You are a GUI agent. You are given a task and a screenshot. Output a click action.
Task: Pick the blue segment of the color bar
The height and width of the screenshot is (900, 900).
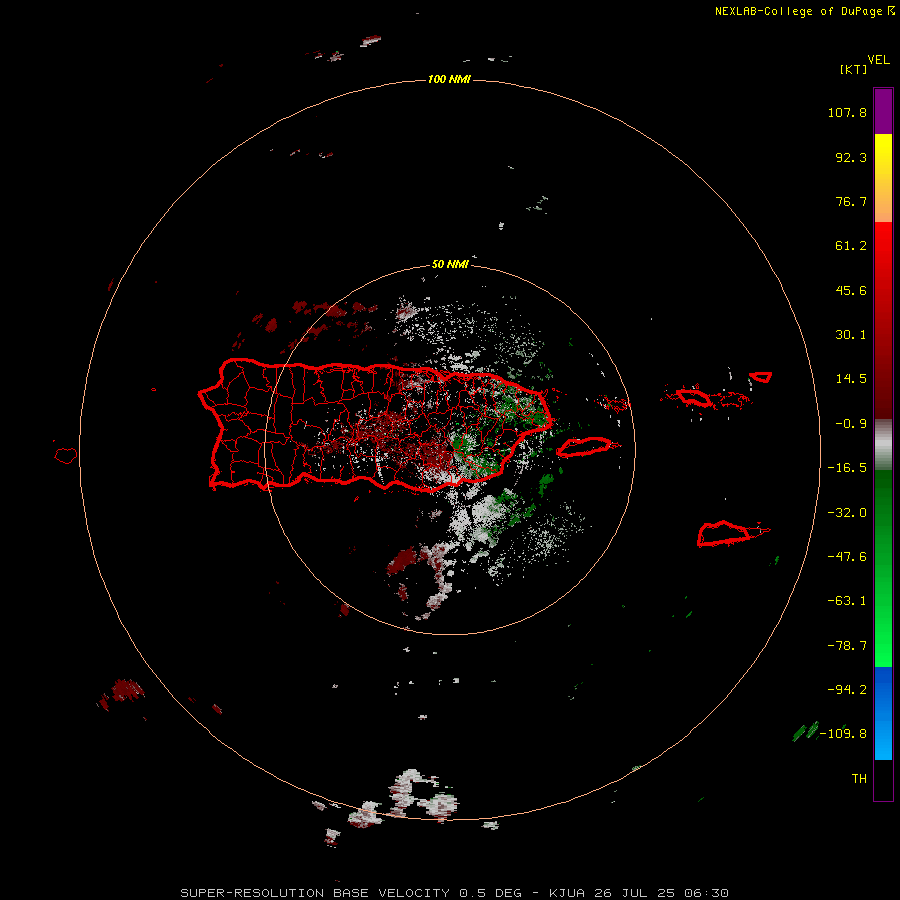883,713
